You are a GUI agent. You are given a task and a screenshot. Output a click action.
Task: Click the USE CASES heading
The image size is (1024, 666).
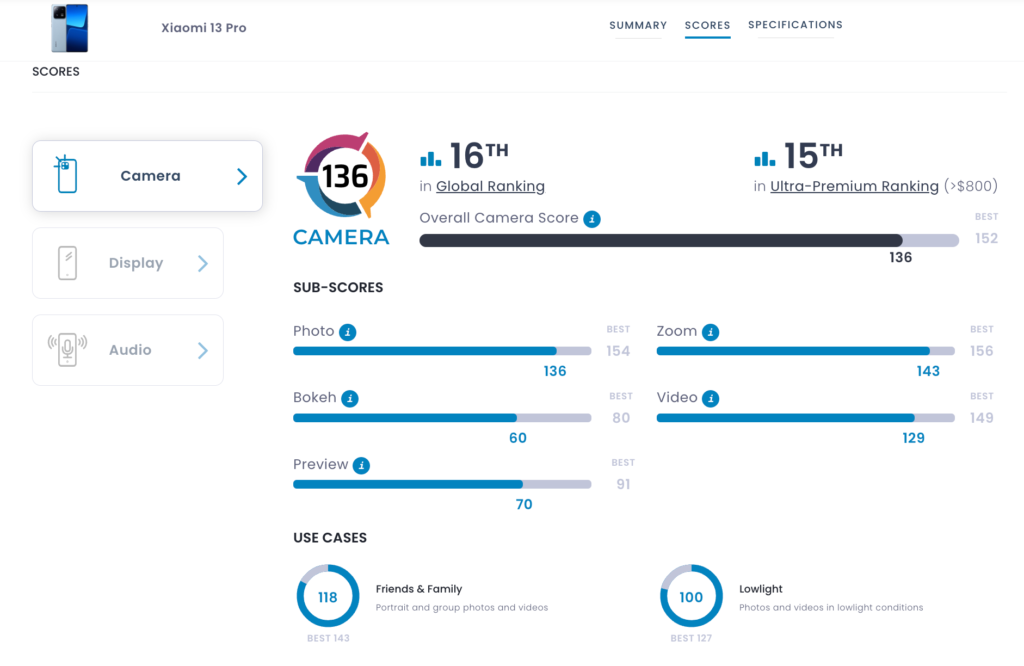(330, 538)
